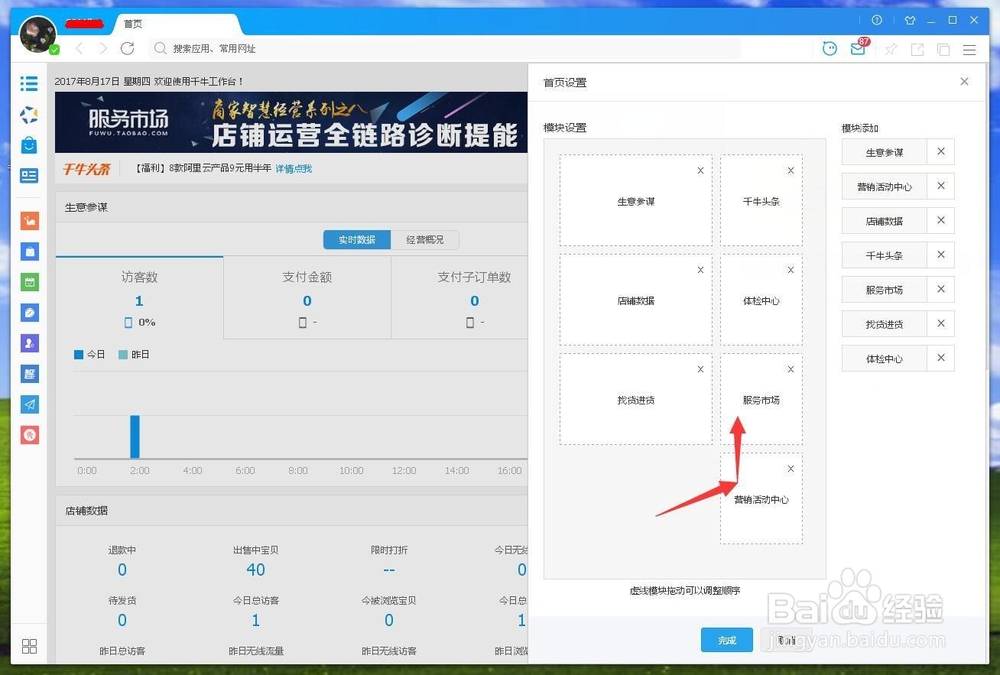The image size is (1000, 675).
Task: Open the blue smiling shopping bag icon
Action: click(x=29, y=145)
